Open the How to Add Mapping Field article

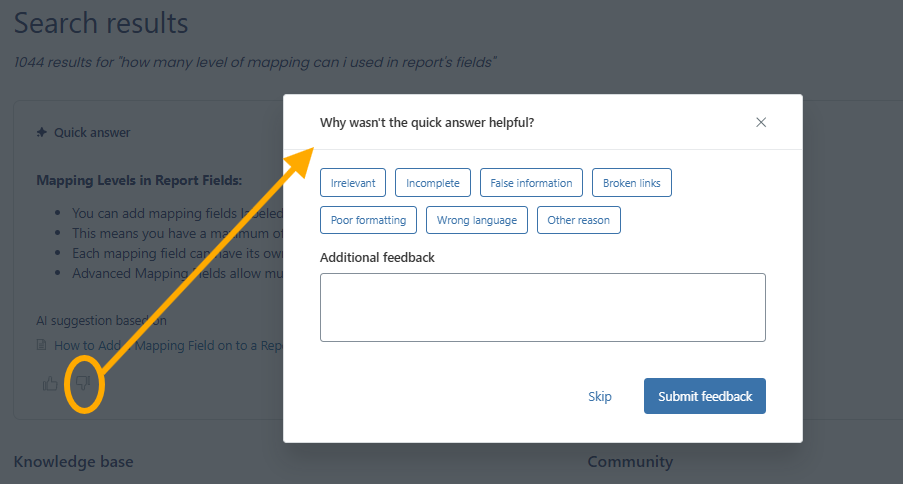(165, 345)
